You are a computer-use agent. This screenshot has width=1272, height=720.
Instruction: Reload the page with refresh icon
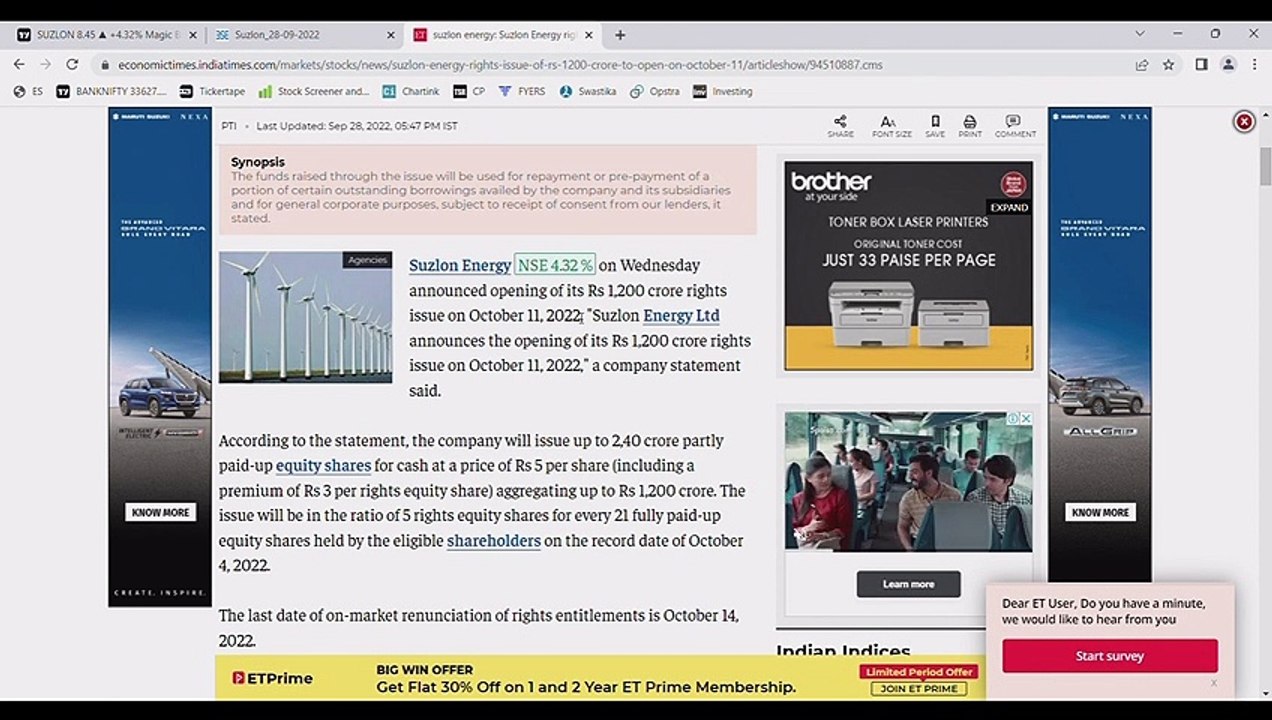pos(72,64)
